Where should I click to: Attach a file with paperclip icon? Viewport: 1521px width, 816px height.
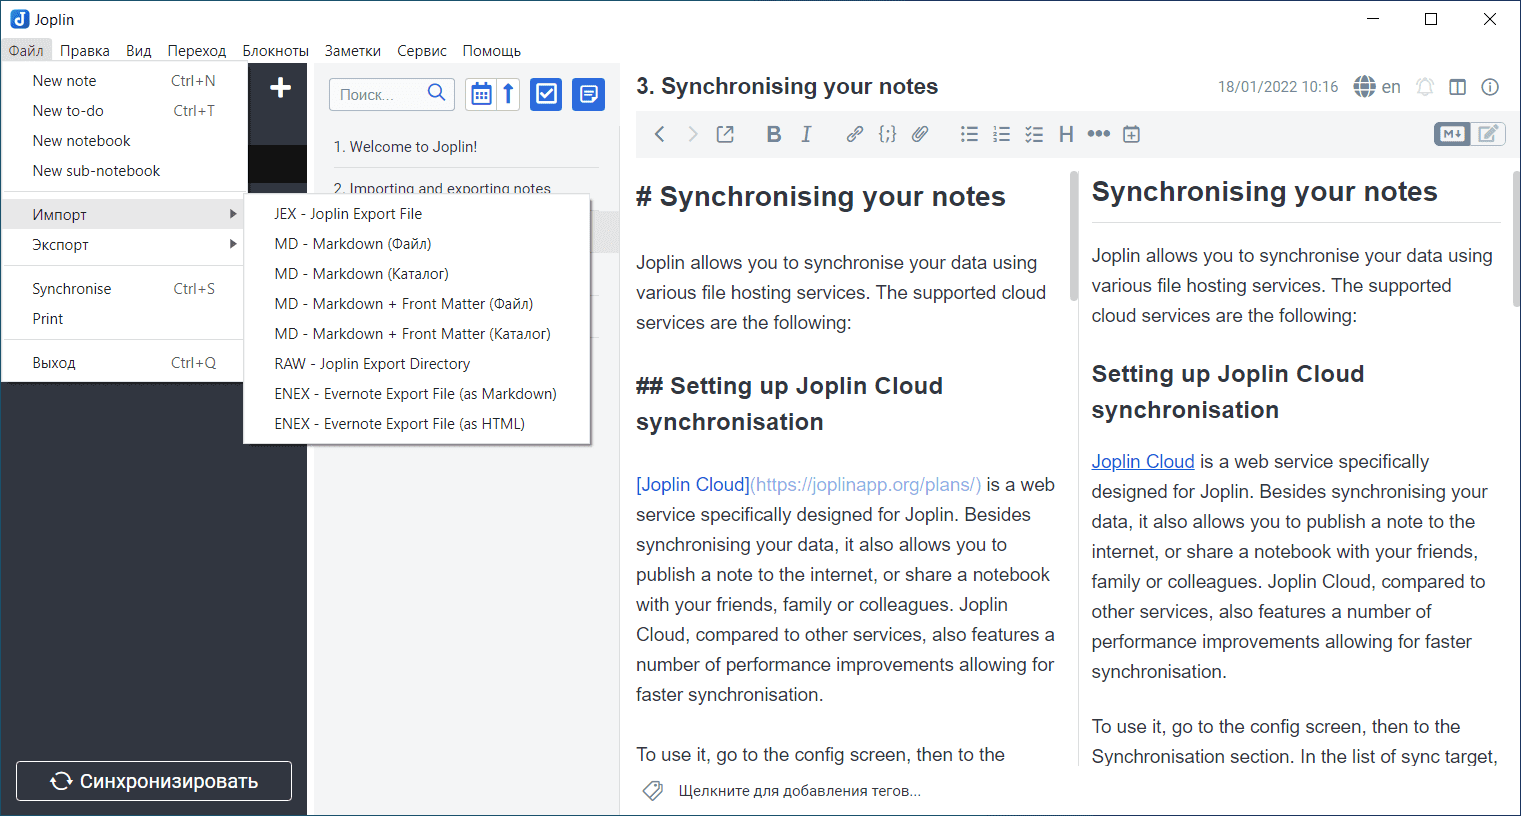click(920, 134)
